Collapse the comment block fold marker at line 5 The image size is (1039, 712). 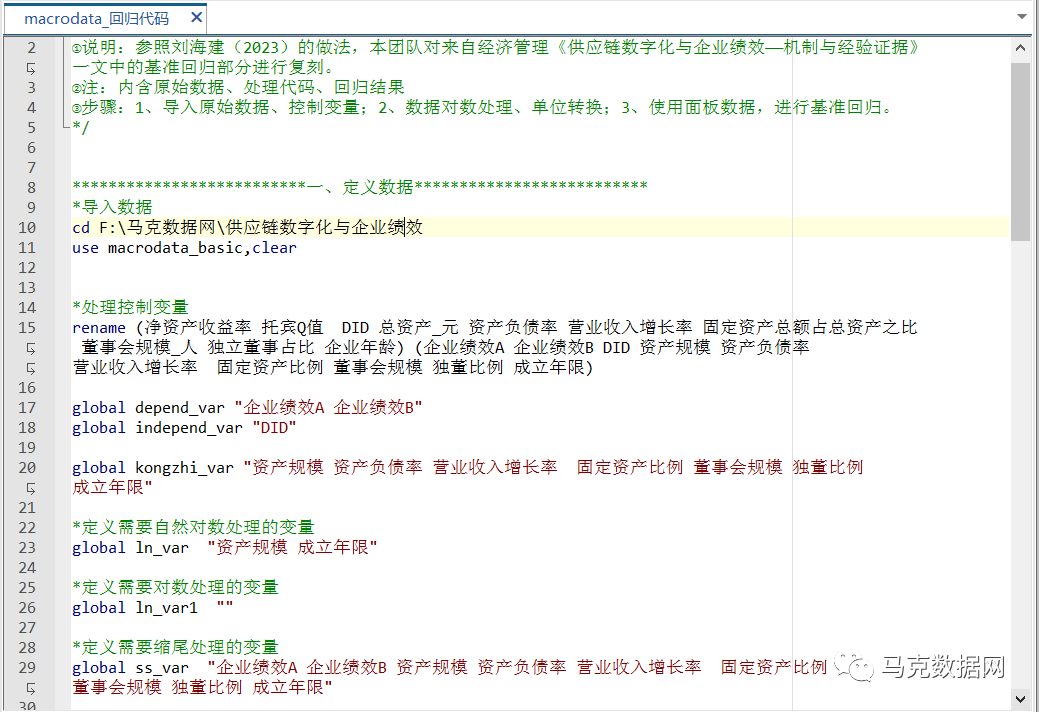(64, 125)
